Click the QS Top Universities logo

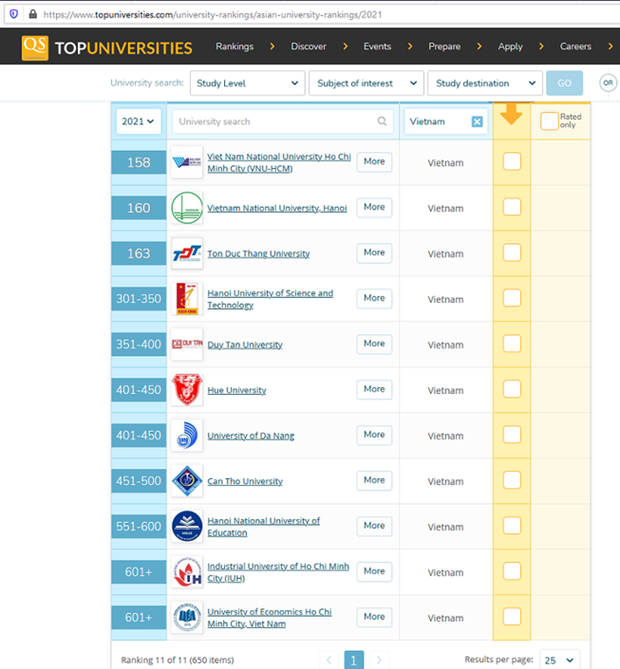click(107, 47)
